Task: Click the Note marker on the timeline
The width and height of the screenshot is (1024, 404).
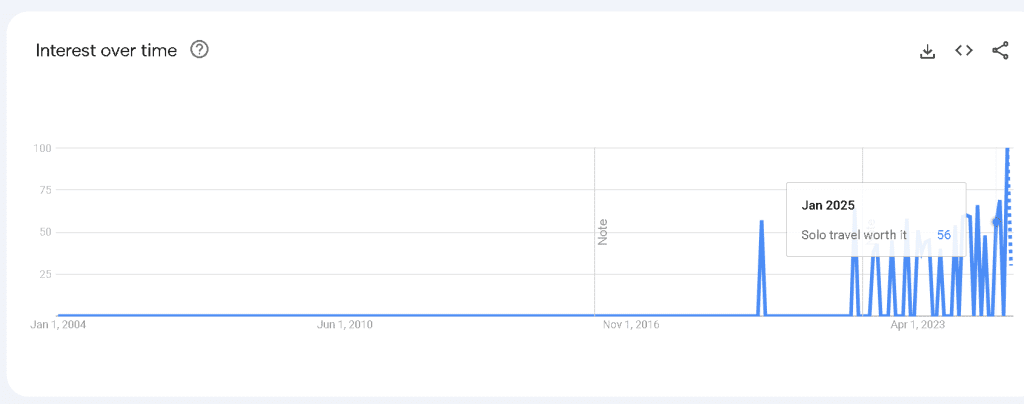Action: coord(602,232)
